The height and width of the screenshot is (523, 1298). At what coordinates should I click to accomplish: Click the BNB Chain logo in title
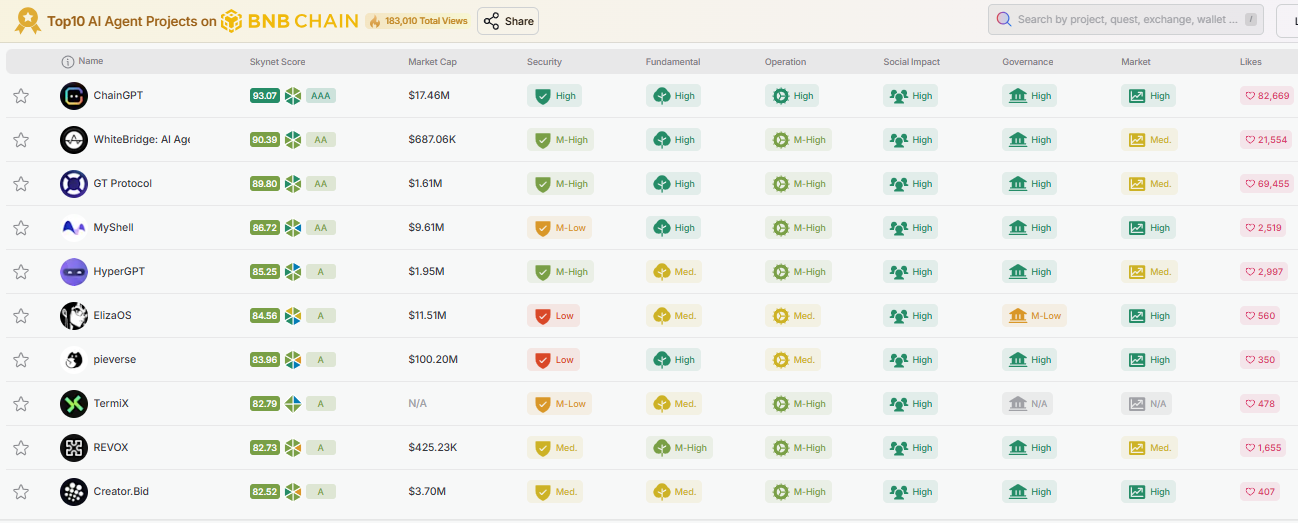click(290, 20)
